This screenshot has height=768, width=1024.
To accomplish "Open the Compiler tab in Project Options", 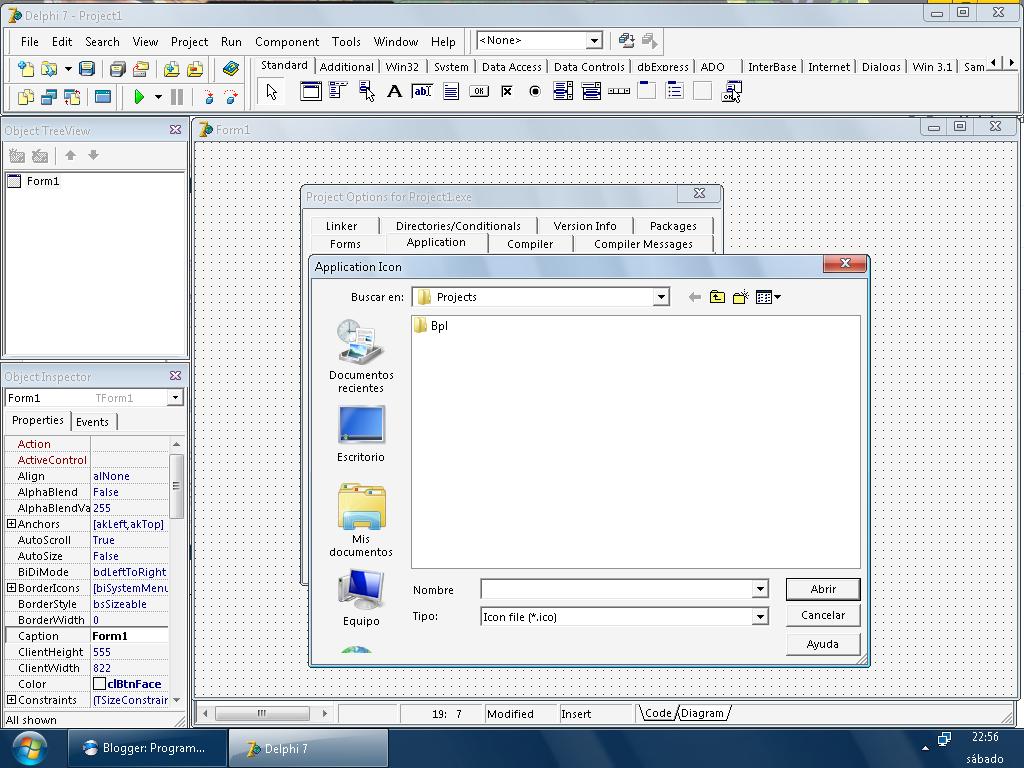I will [530, 244].
